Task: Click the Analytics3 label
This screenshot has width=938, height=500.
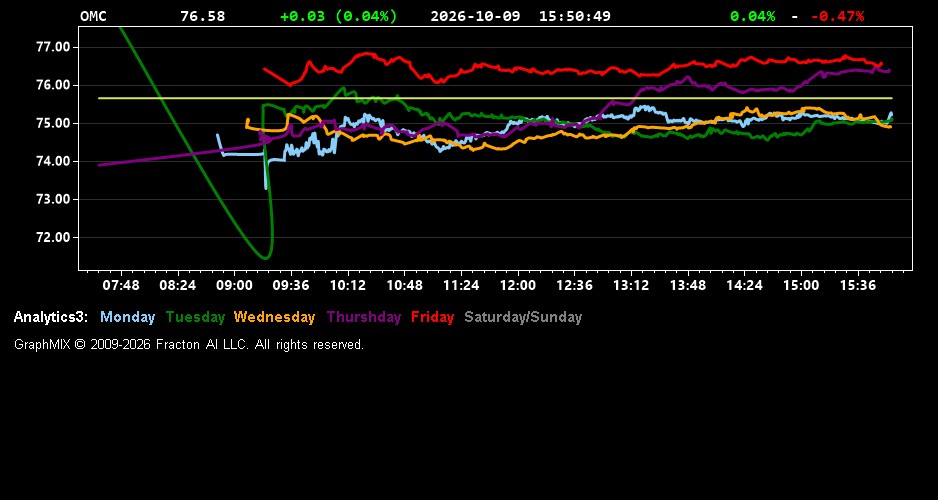Action: tap(51, 317)
